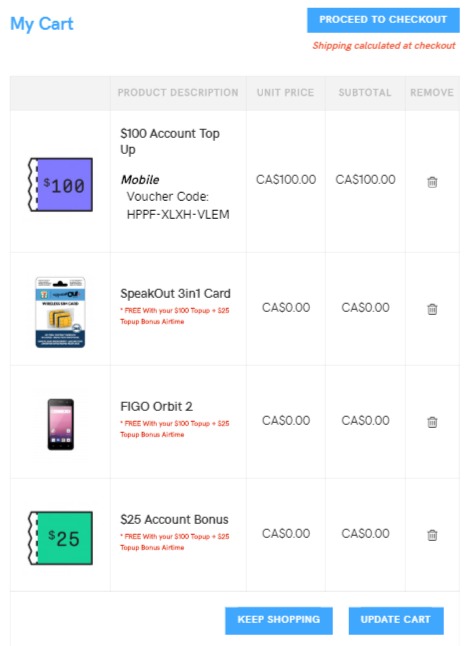
Task: Click the Remove column header
Action: click(x=432, y=93)
